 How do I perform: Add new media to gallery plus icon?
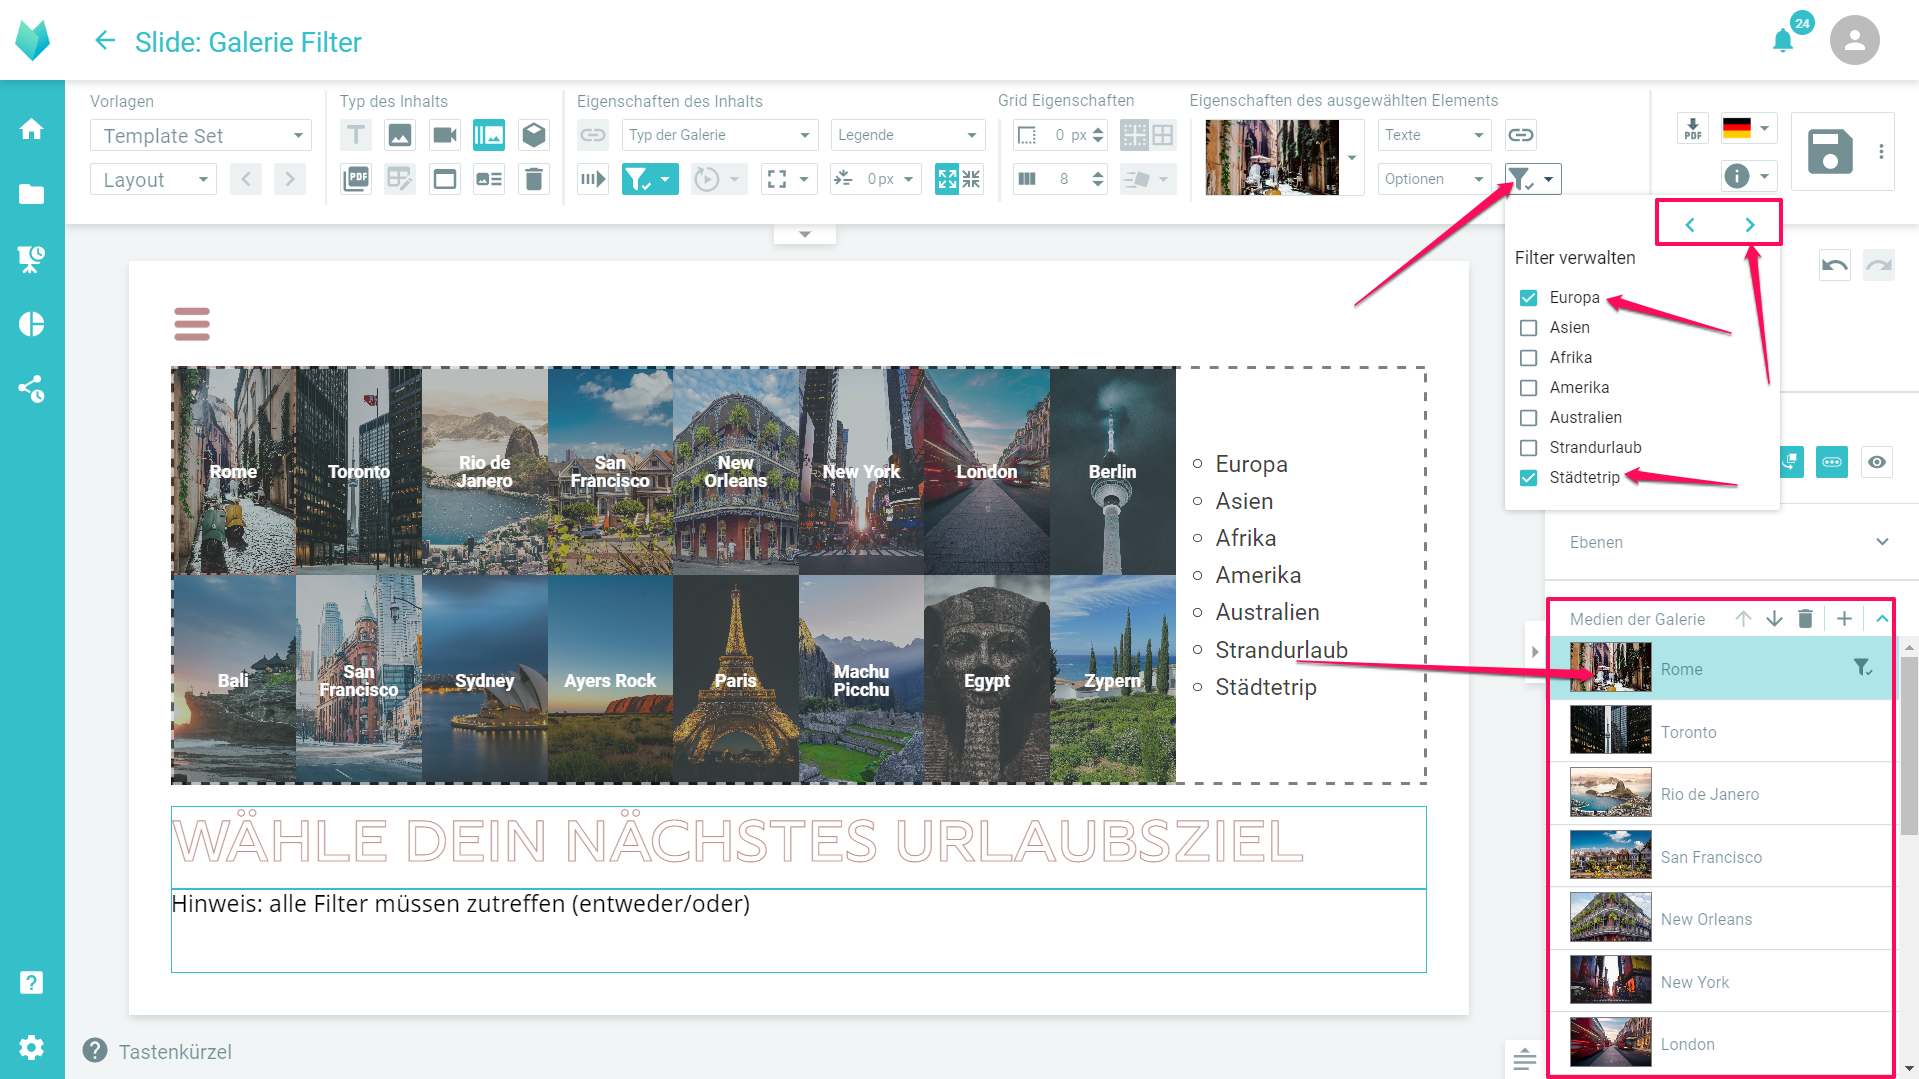click(x=1845, y=619)
